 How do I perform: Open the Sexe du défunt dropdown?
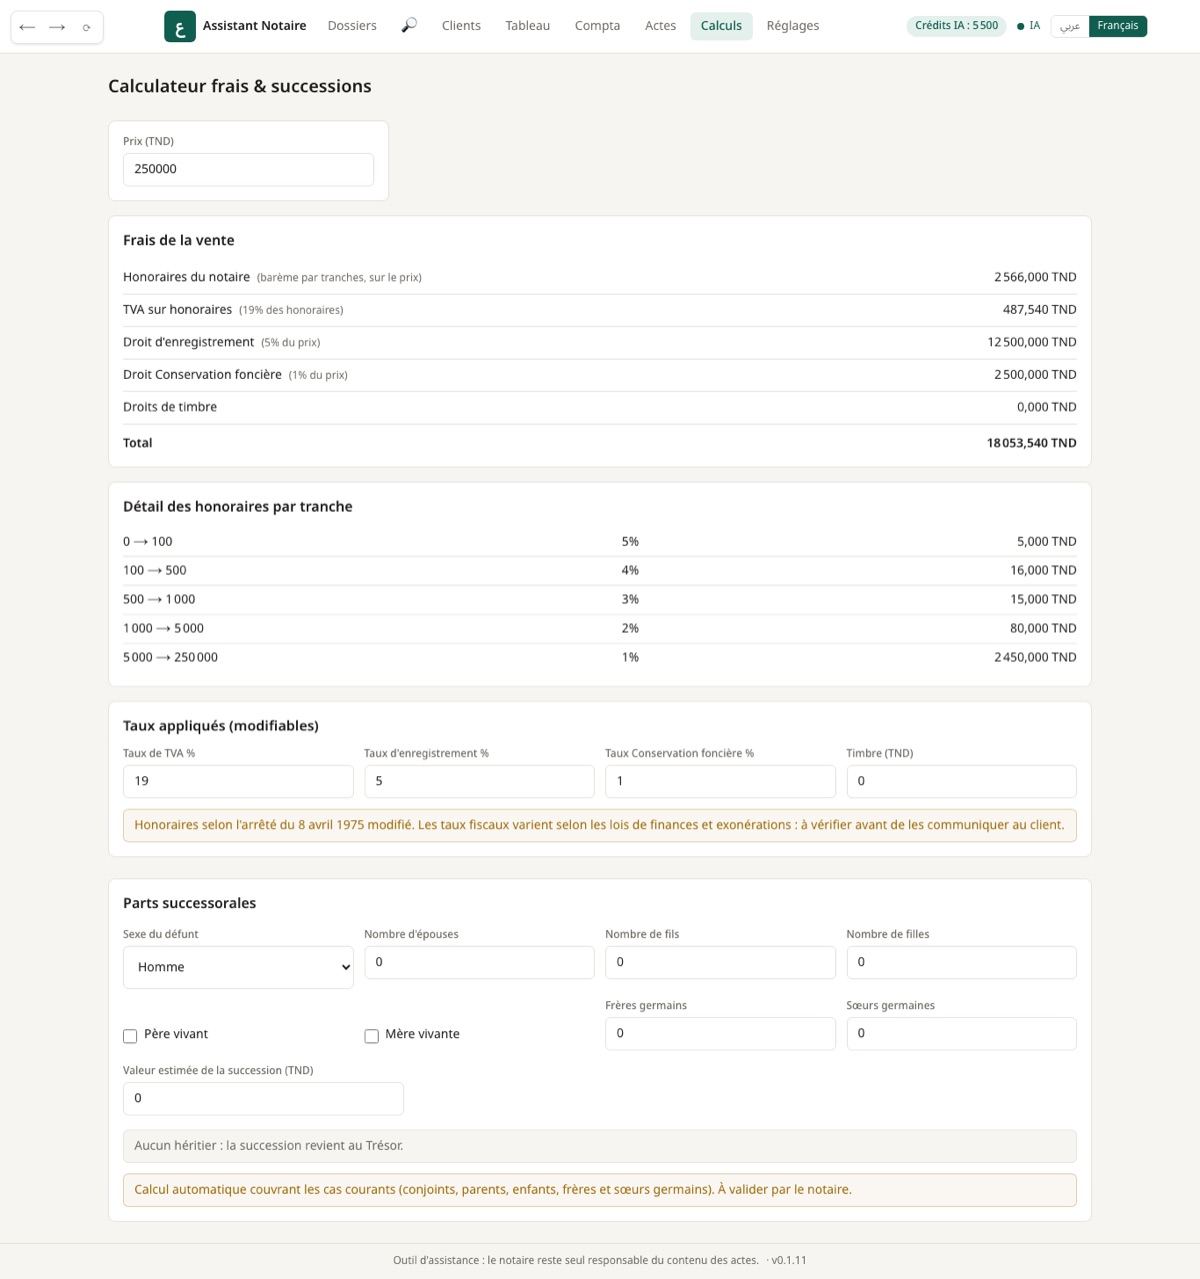point(238,967)
